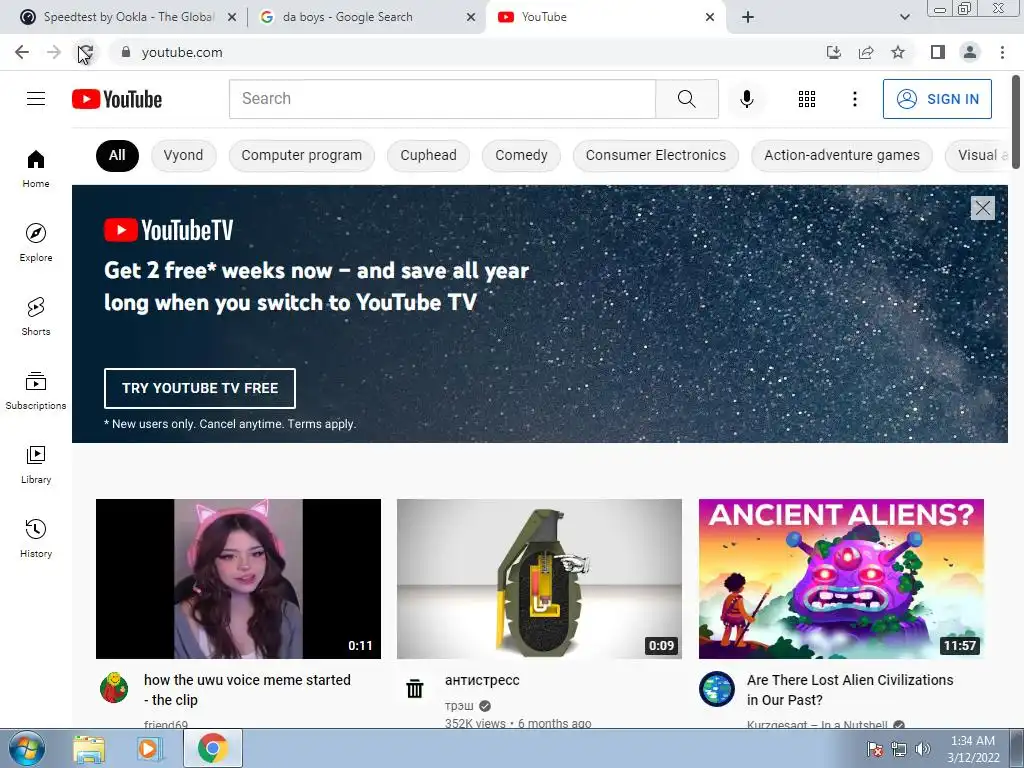Start voice search with microphone icon

(746, 99)
